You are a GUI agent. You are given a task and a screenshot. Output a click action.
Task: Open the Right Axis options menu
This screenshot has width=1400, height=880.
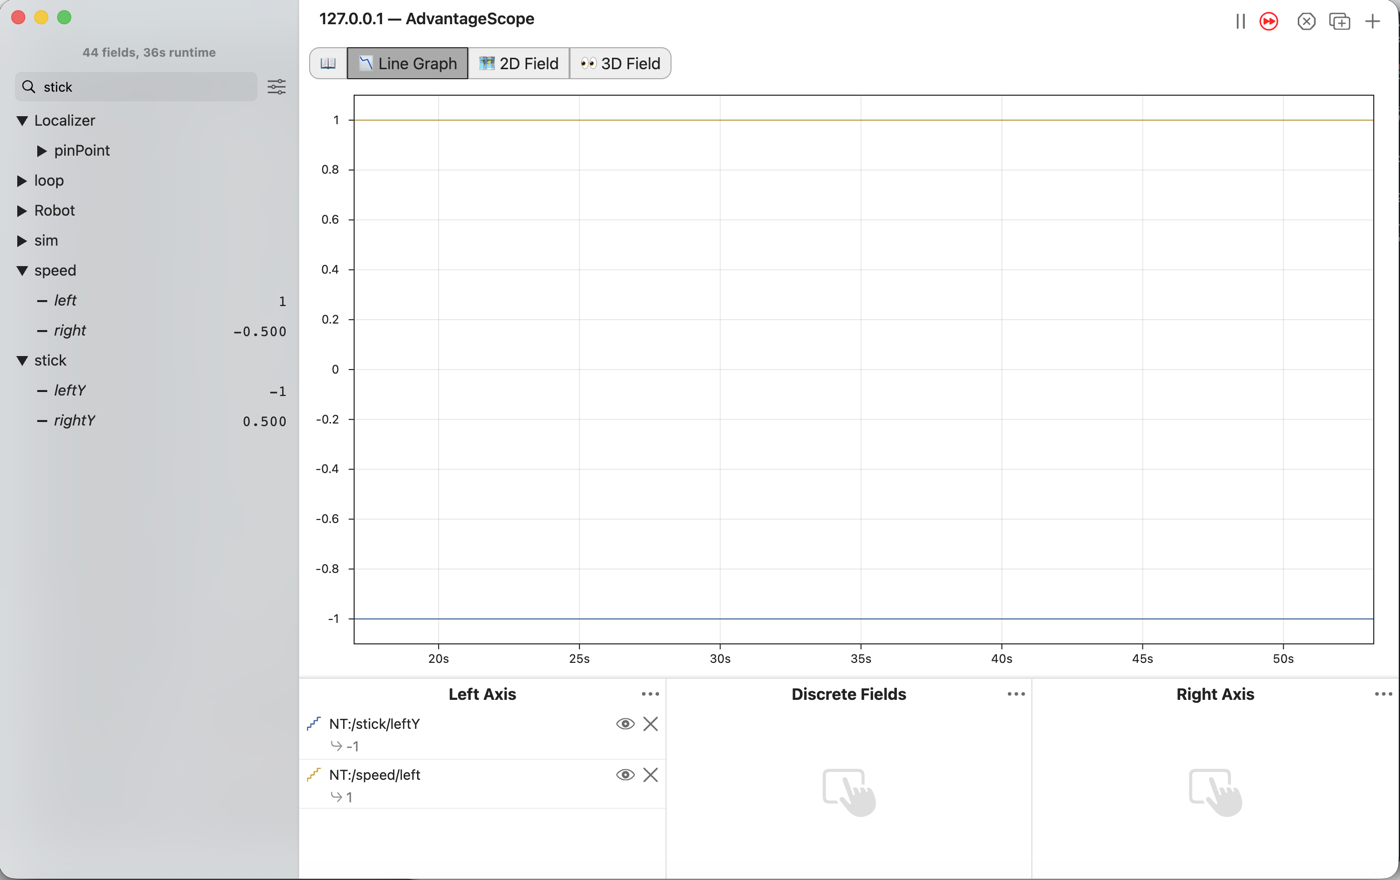click(x=1383, y=694)
